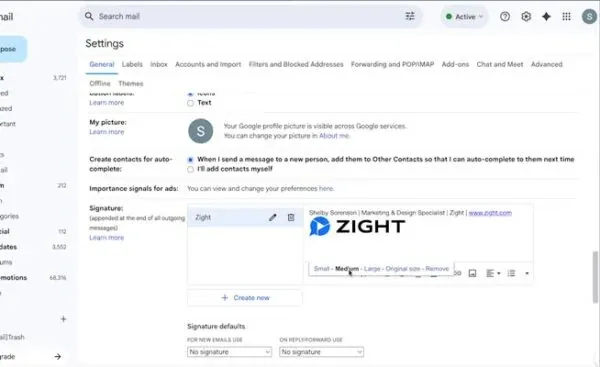The height and width of the screenshot is (367, 600).
Task: Open Forwarding and POP/IMAP tab
Action: tap(392, 64)
